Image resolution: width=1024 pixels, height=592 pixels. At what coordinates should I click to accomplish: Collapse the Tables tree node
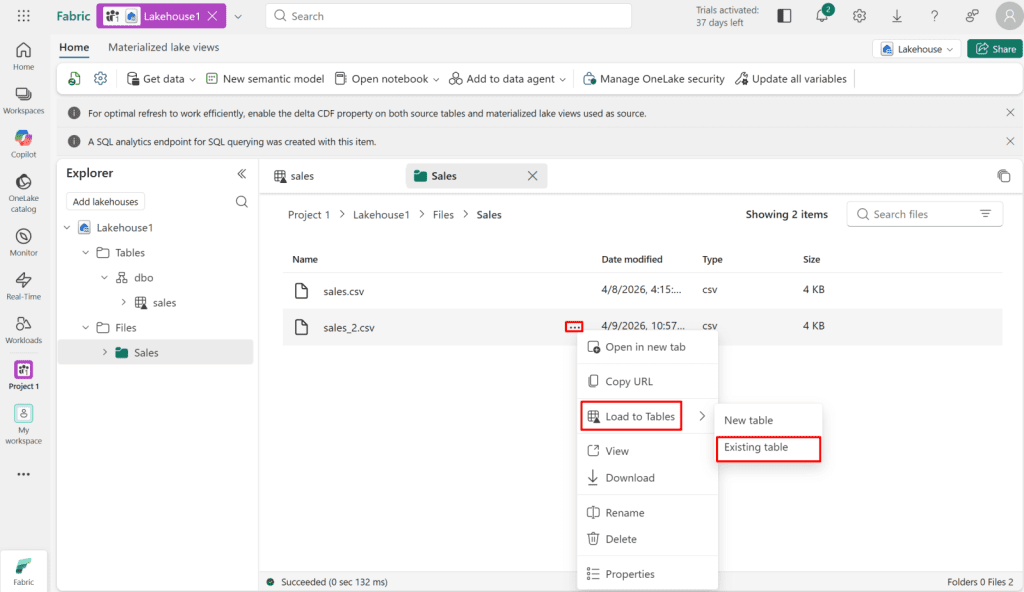point(86,253)
